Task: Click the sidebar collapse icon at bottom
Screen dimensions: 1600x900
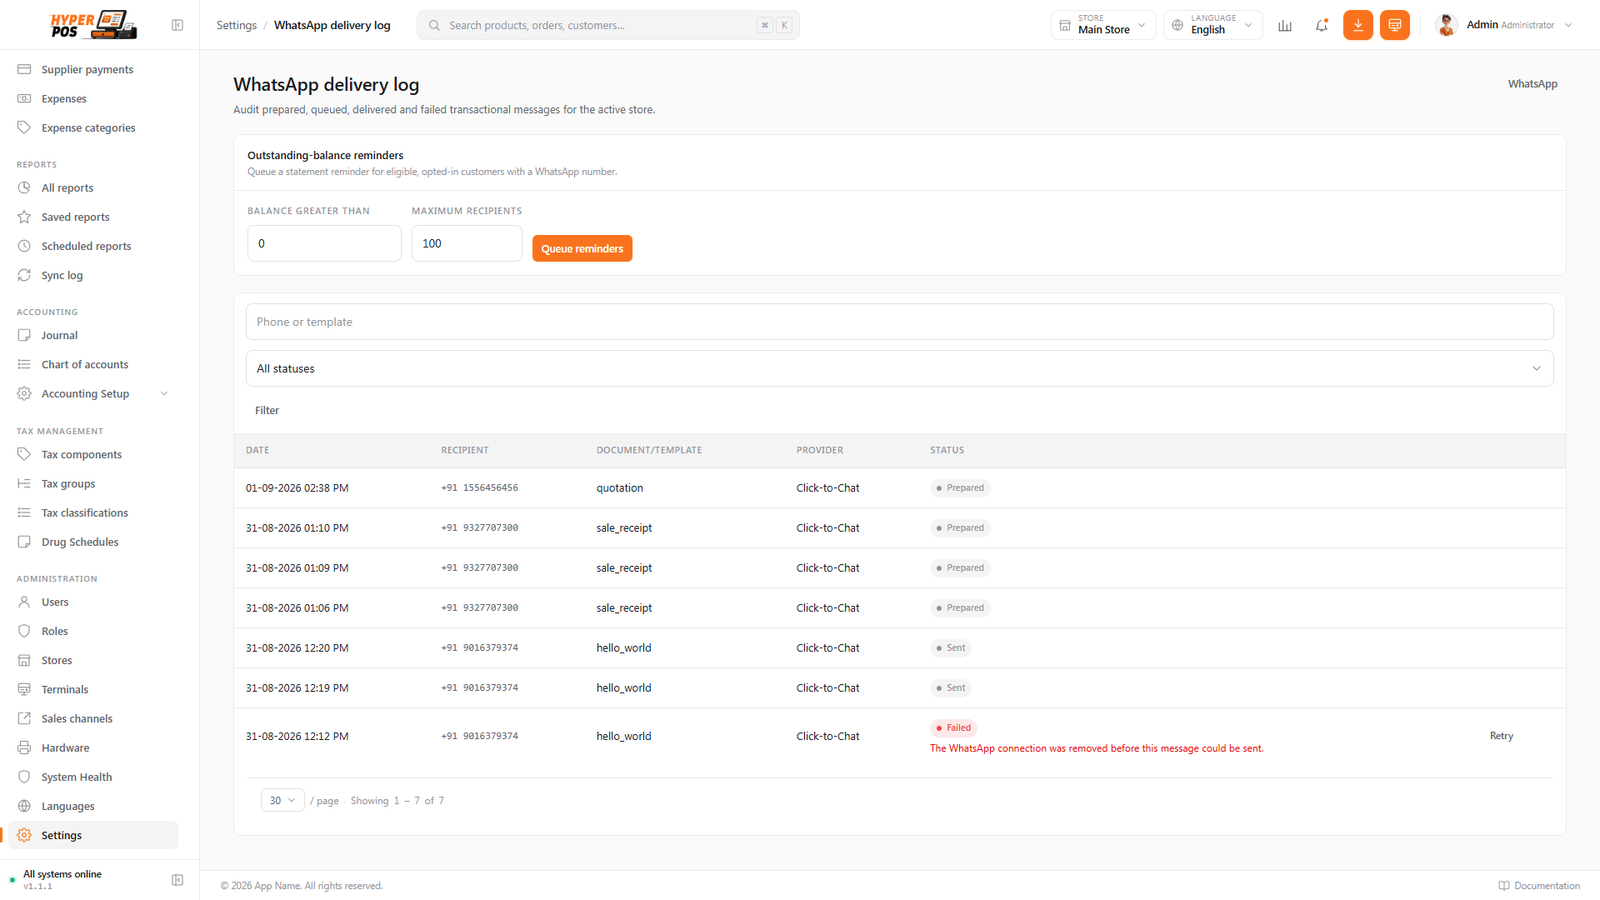Action: point(177,880)
